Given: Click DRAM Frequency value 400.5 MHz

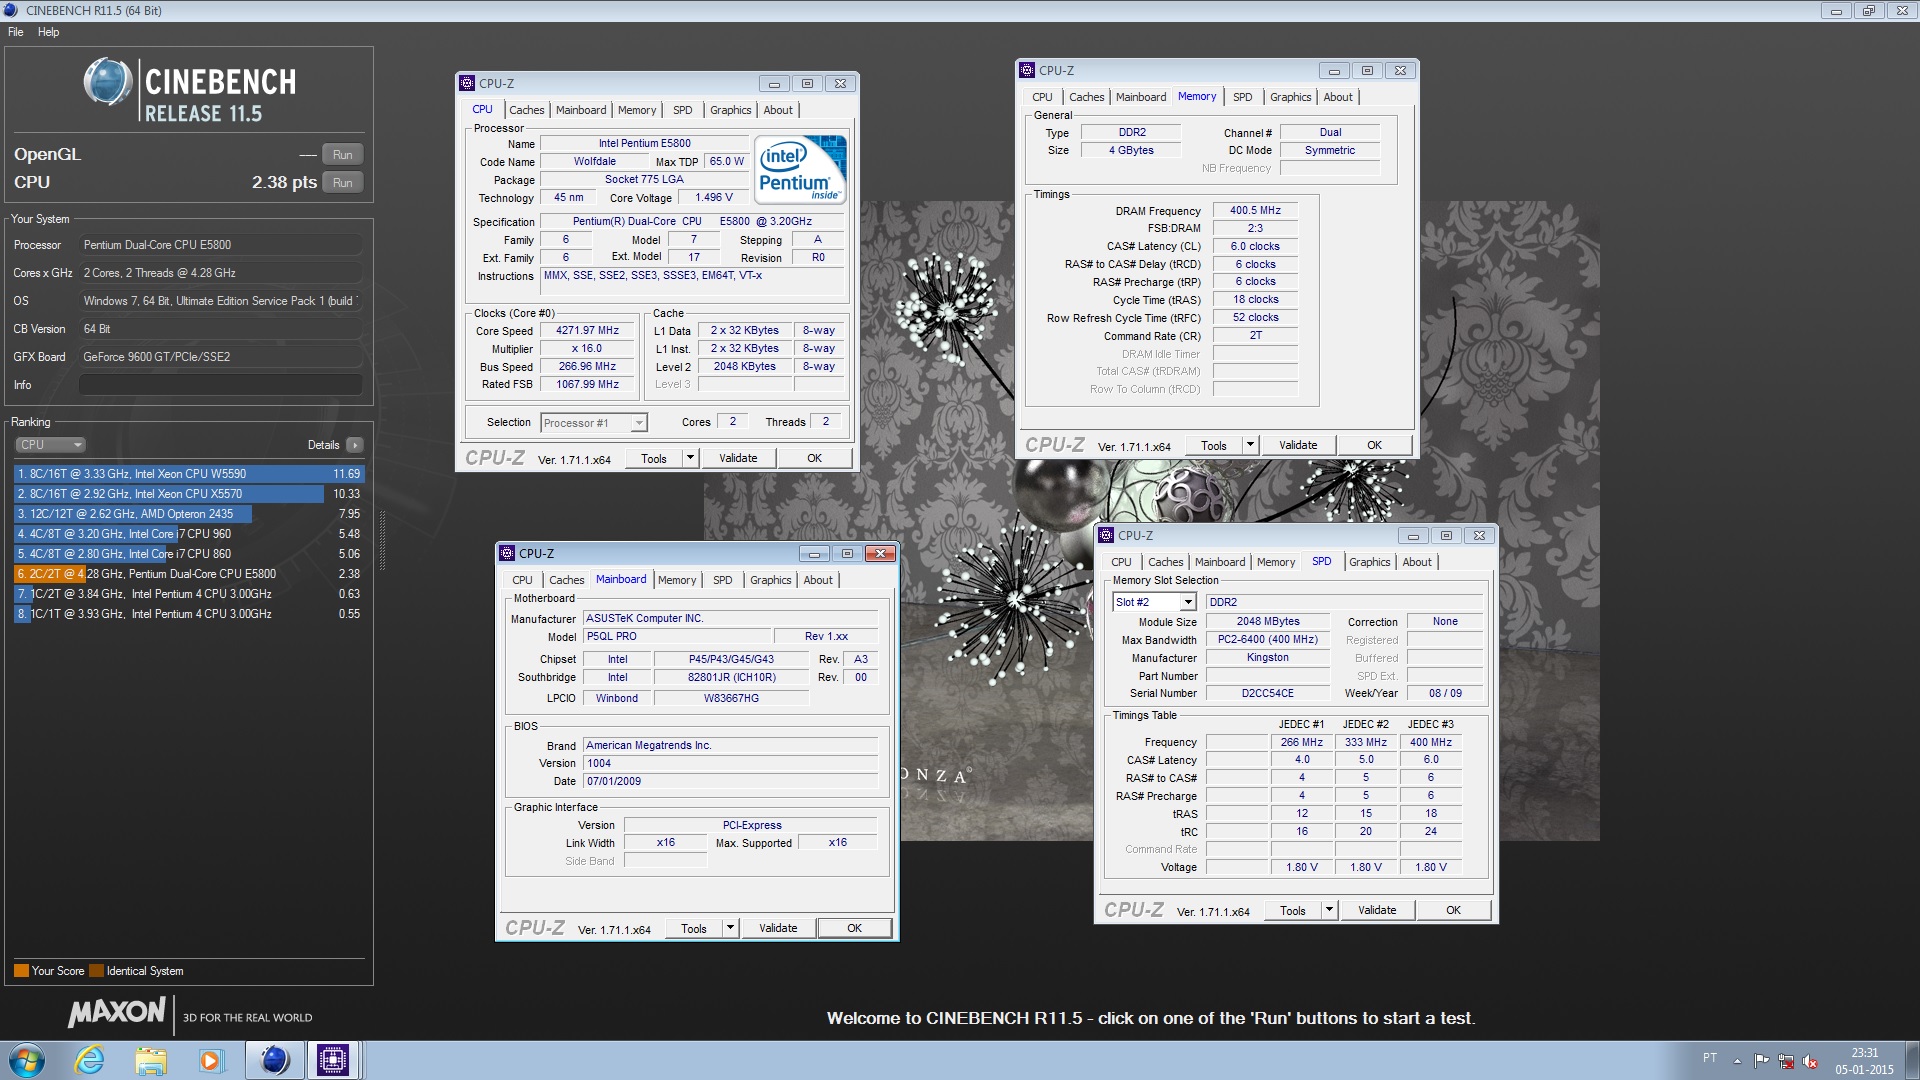Looking at the screenshot, I should pyautogui.click(x=1255, y=211).
